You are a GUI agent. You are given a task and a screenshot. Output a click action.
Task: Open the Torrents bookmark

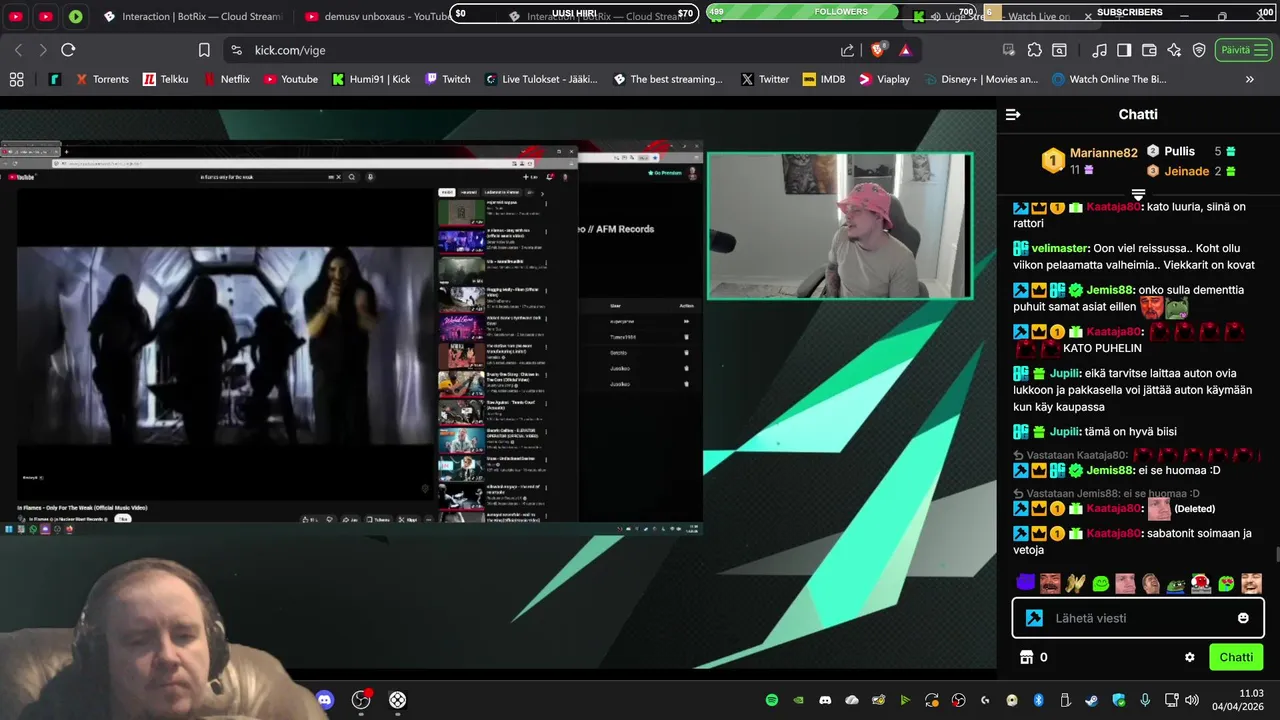pyautogui.click(x=102, y=79)
